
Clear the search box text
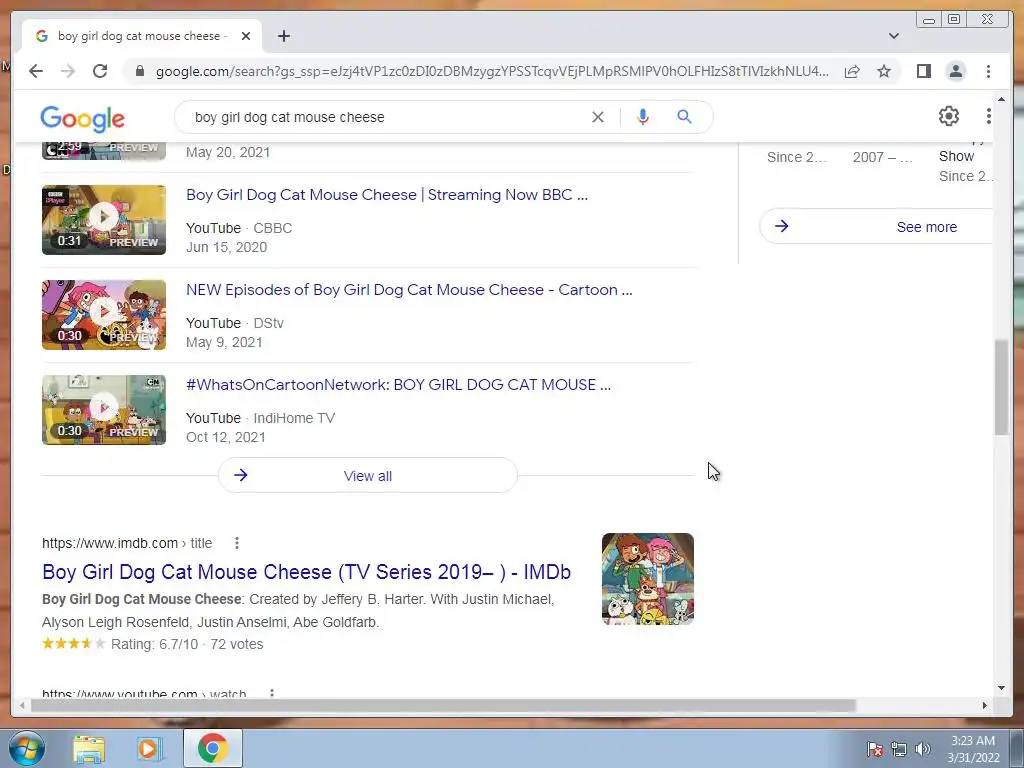(x=598, y=117)
